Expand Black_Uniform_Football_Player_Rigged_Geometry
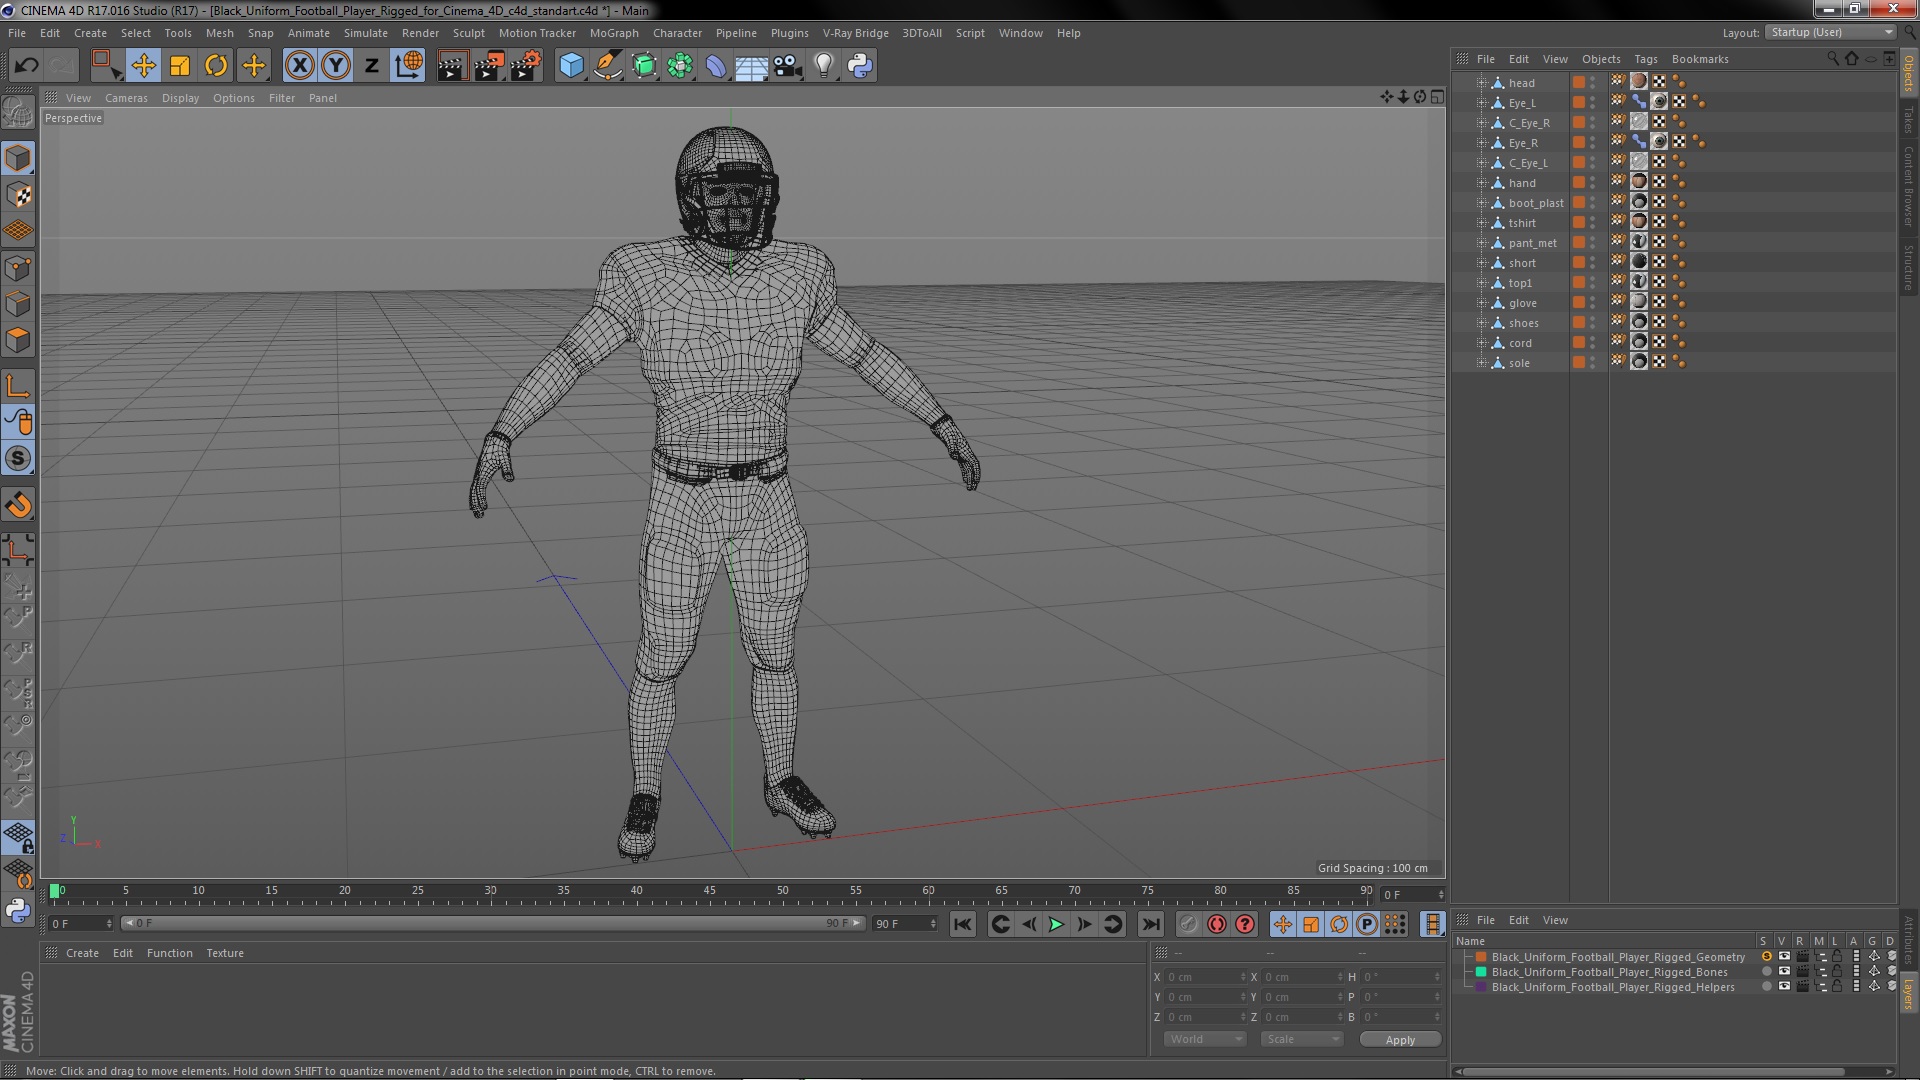 [x=1469, y=957]
